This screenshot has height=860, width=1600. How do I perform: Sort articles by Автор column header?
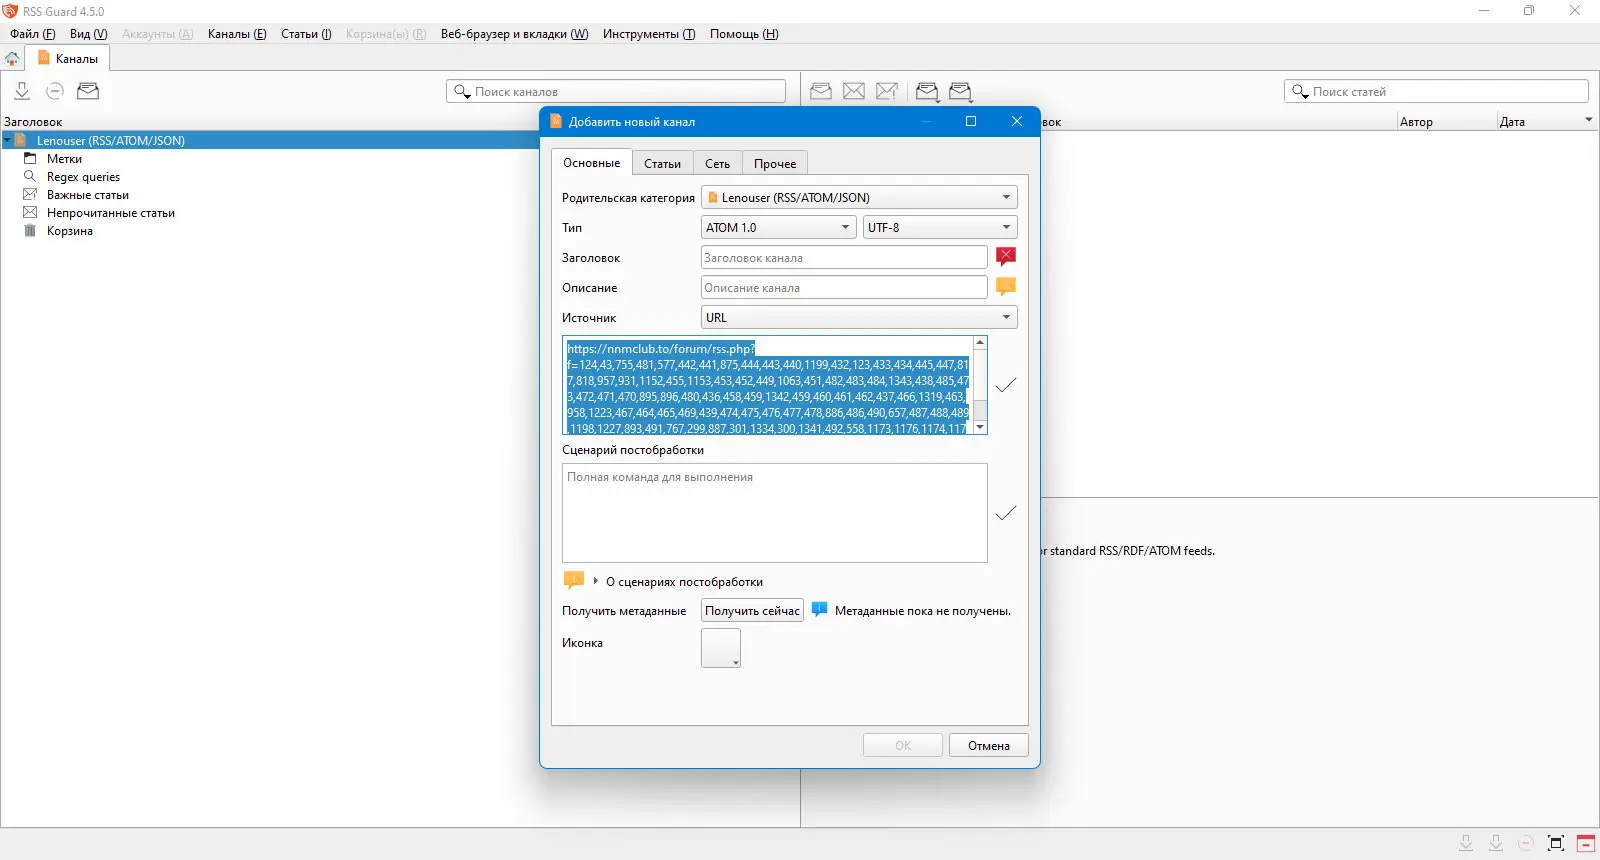(1446, 121)
